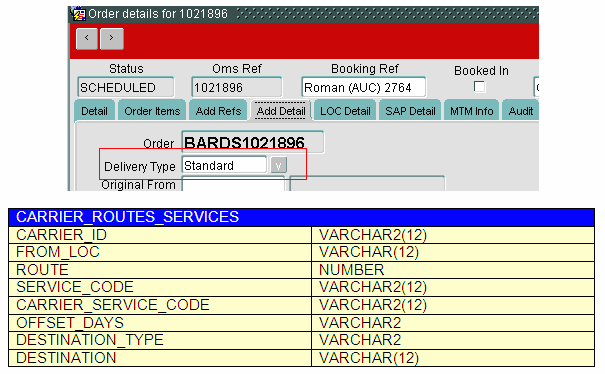The image size is (605, 374).
Task: Click the Order details window icon
Action: [x=79, y=15]
